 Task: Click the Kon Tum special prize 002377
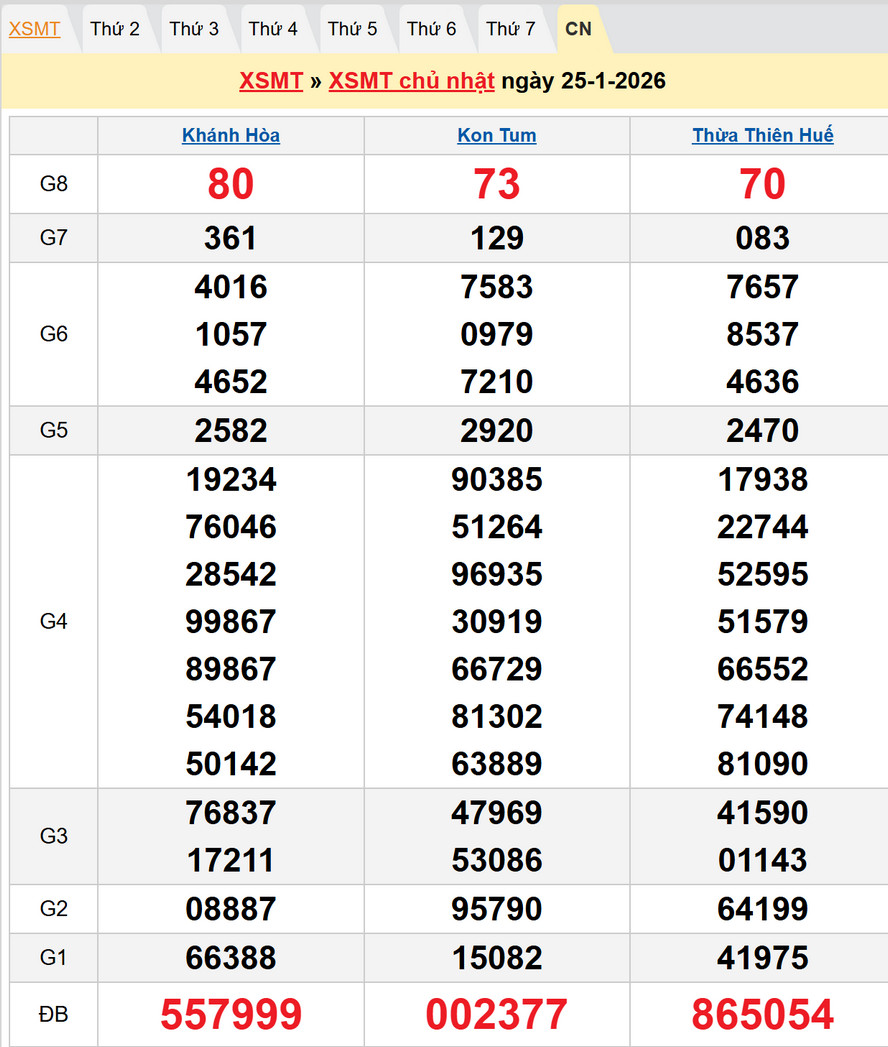pos(497,1014)
